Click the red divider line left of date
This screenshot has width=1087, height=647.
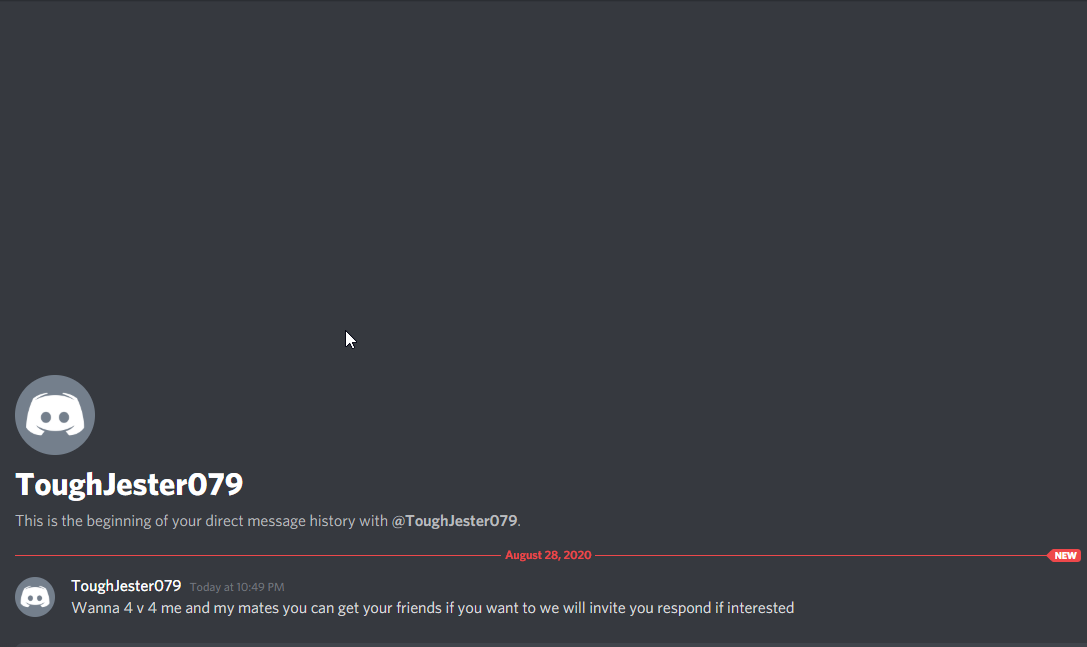tap(258, 555)
